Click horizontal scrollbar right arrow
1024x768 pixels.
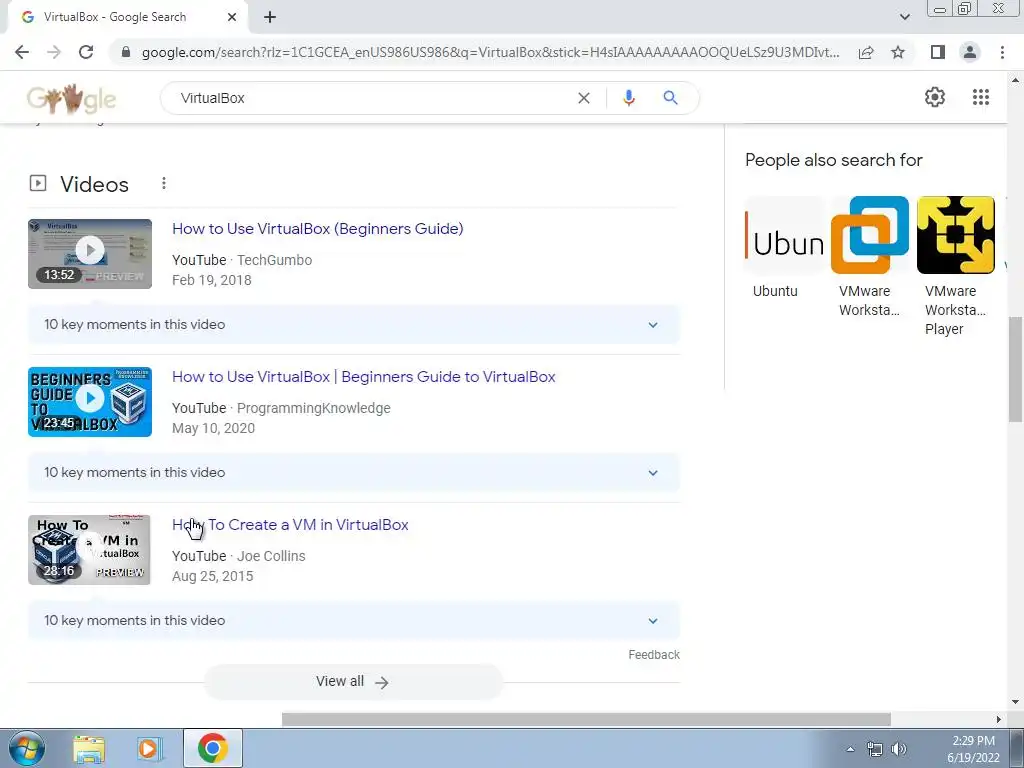point(999,719)
